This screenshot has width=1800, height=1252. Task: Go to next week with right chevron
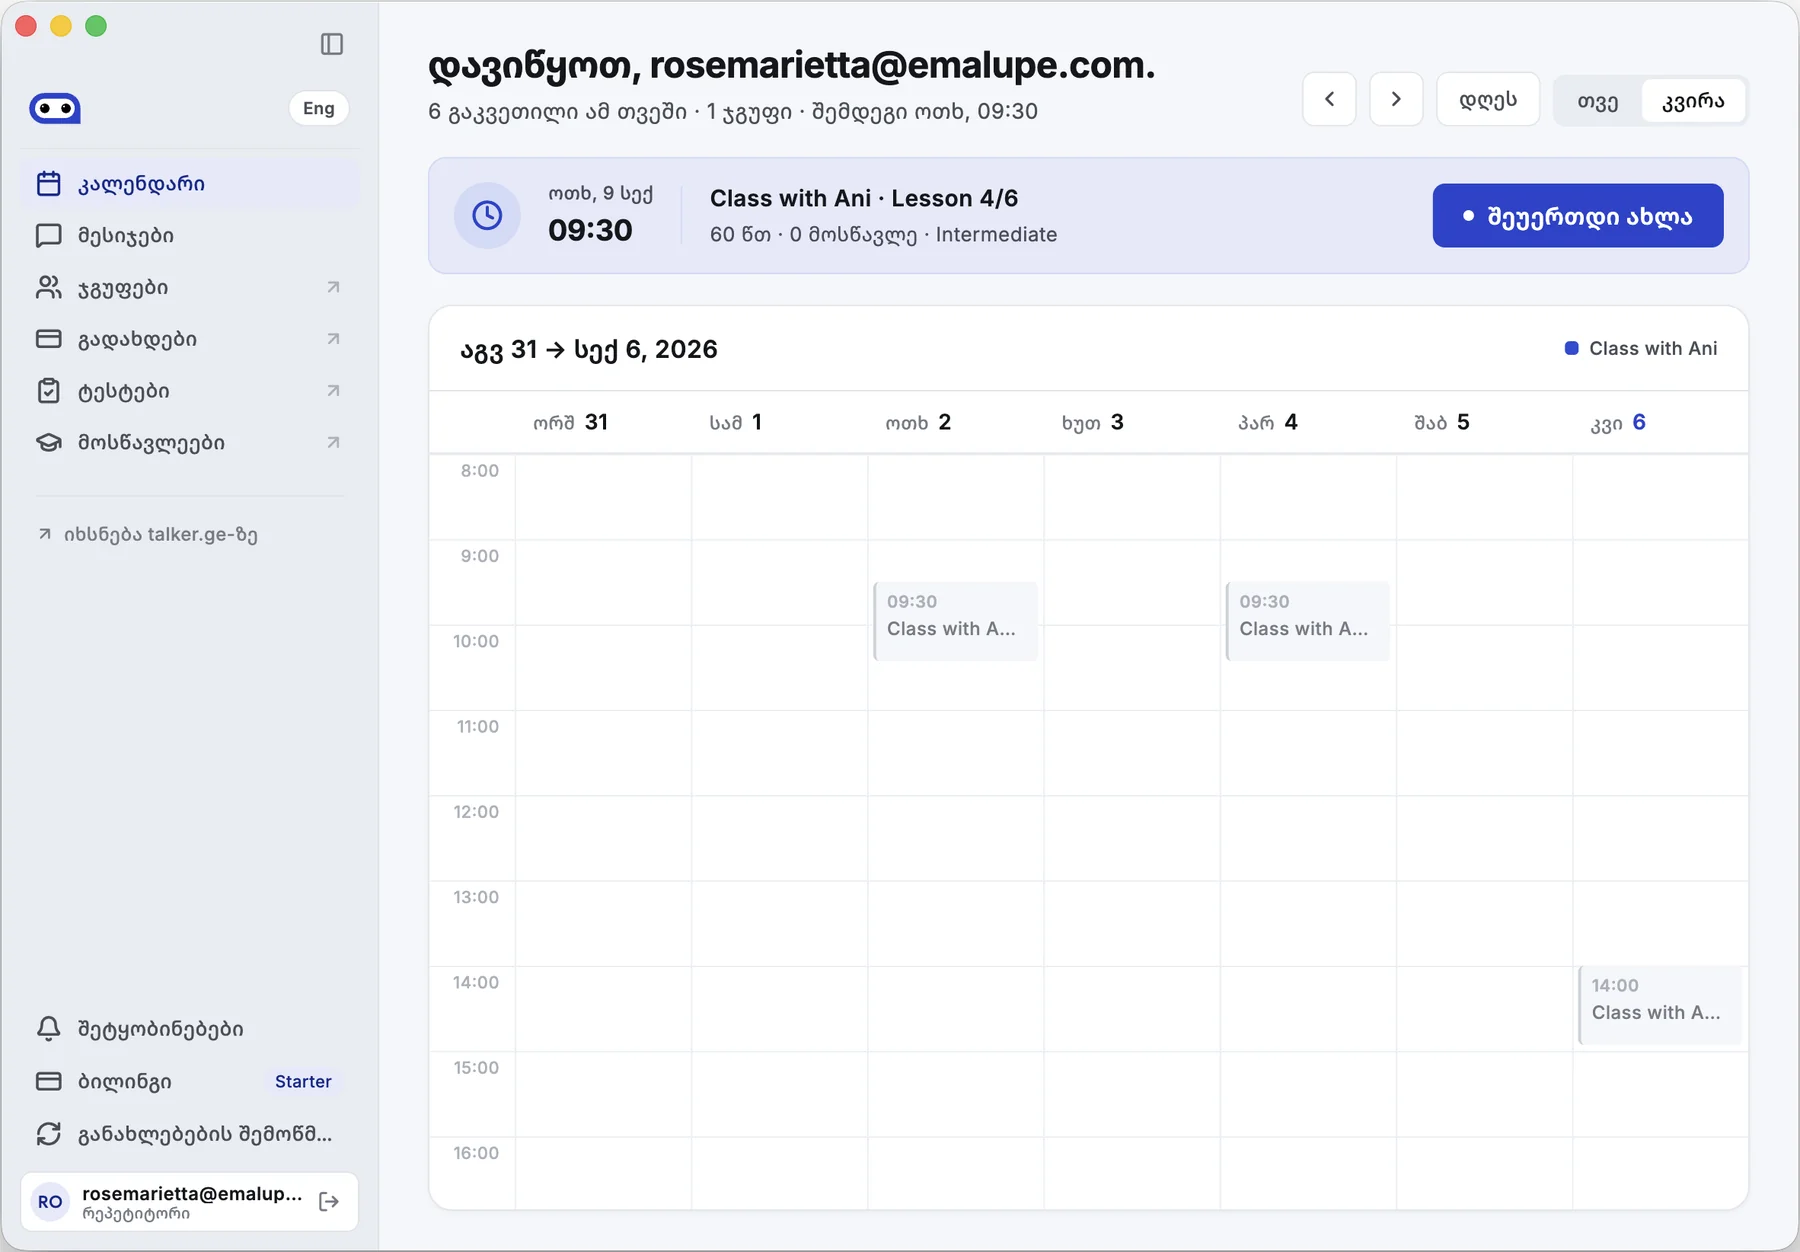pyautogui.click(x=1396, y=99)
